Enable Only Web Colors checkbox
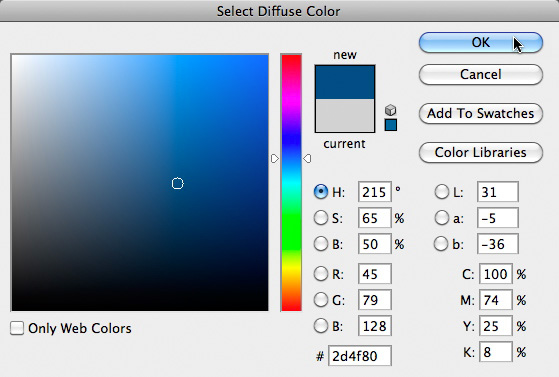This screenshot has height=377, width=559. [x=17, y=328]
